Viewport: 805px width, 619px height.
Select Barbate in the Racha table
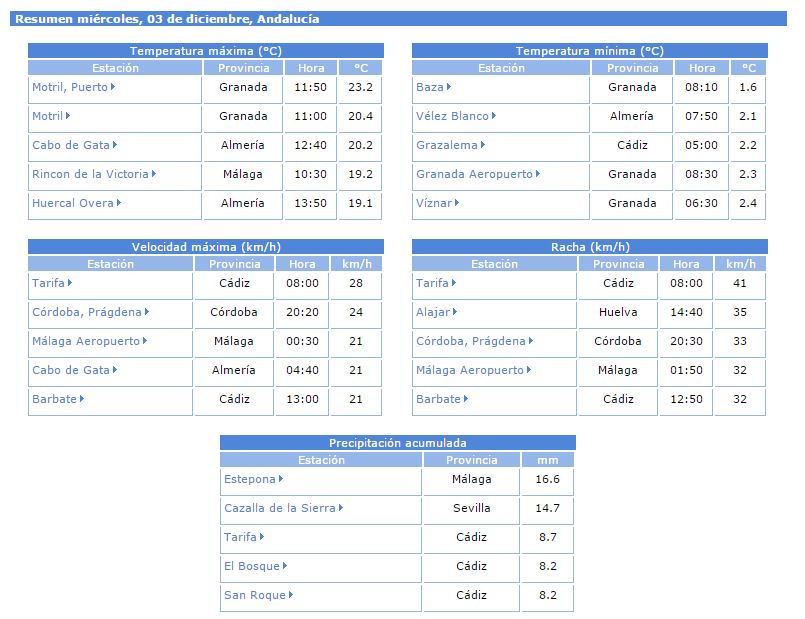click(x=438, y=399)
